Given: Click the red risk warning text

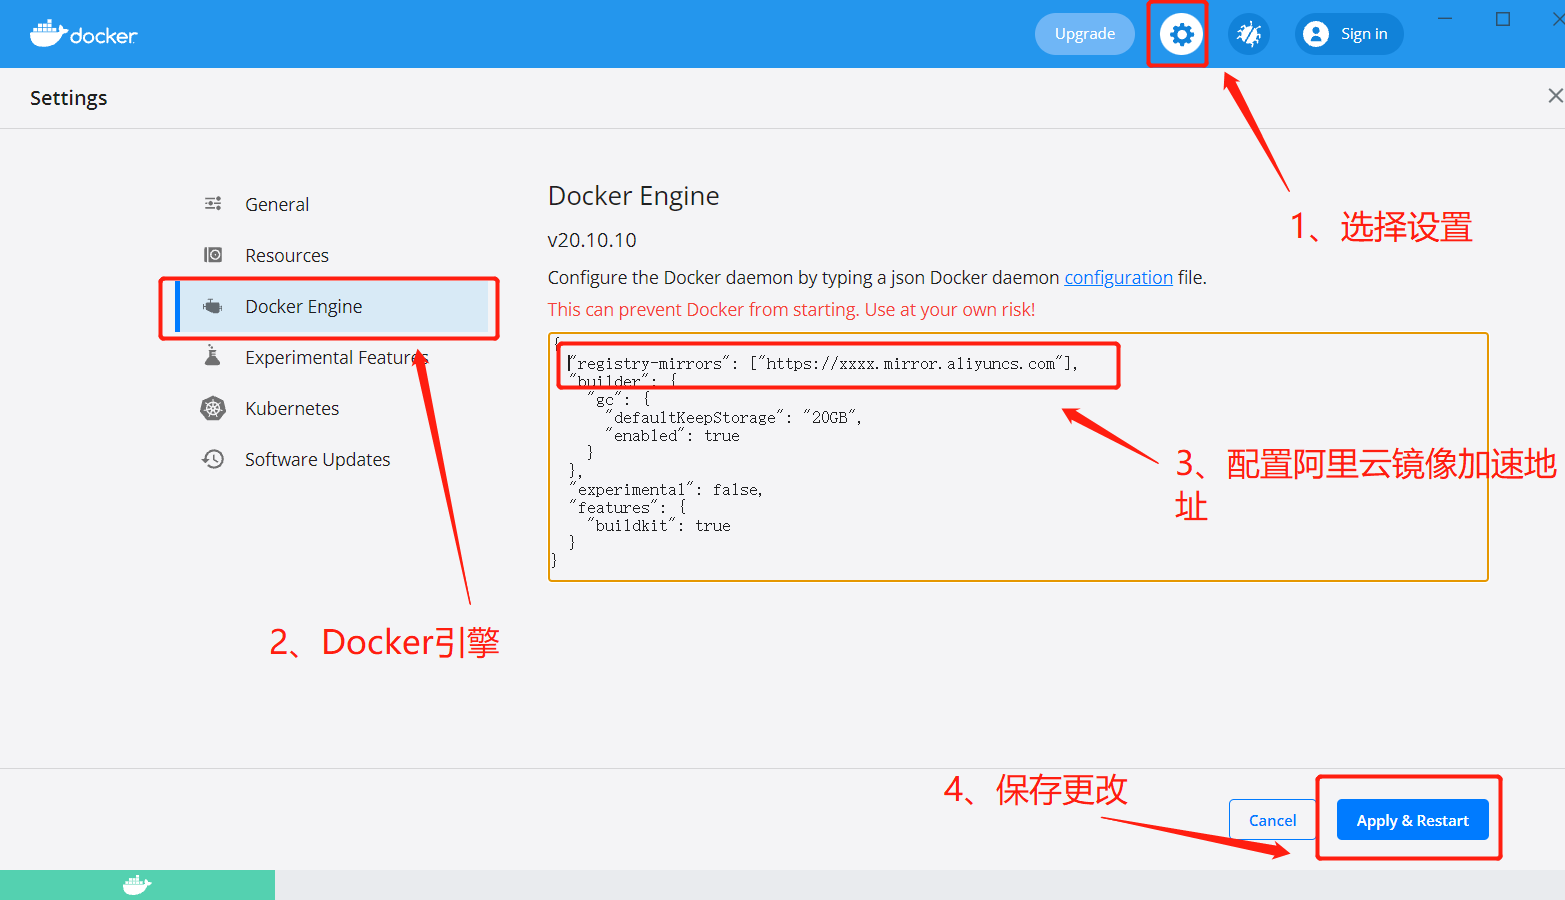Looking at the screenshot, I should (791, 309).
